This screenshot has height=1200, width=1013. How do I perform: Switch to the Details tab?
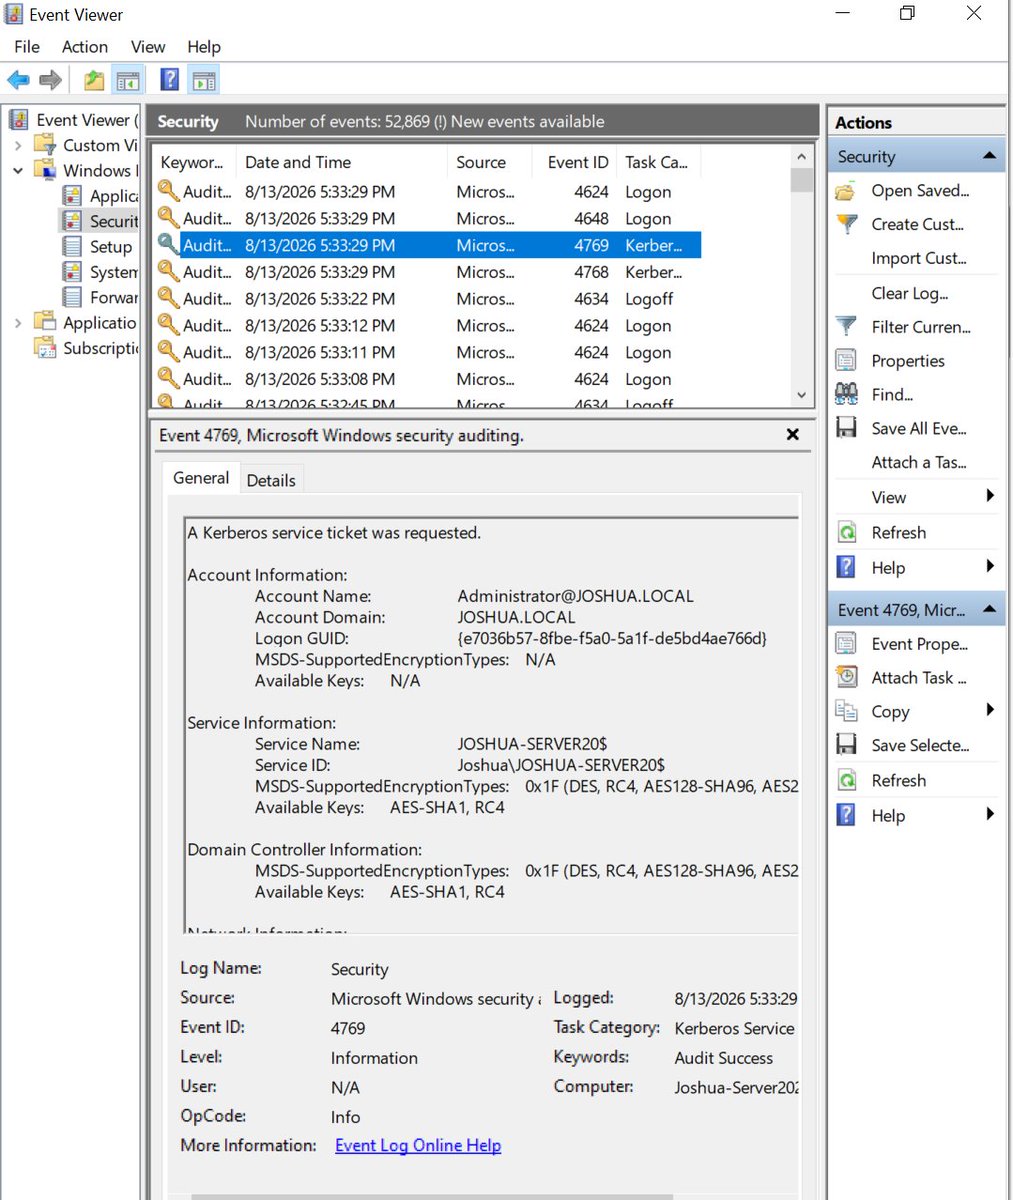(x=271, y=480)
